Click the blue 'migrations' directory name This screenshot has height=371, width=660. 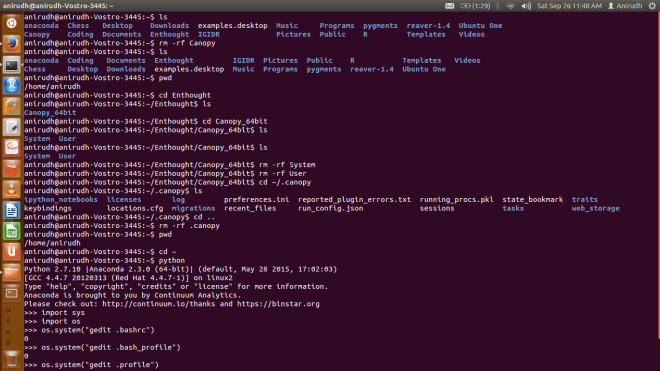(193, 208)
